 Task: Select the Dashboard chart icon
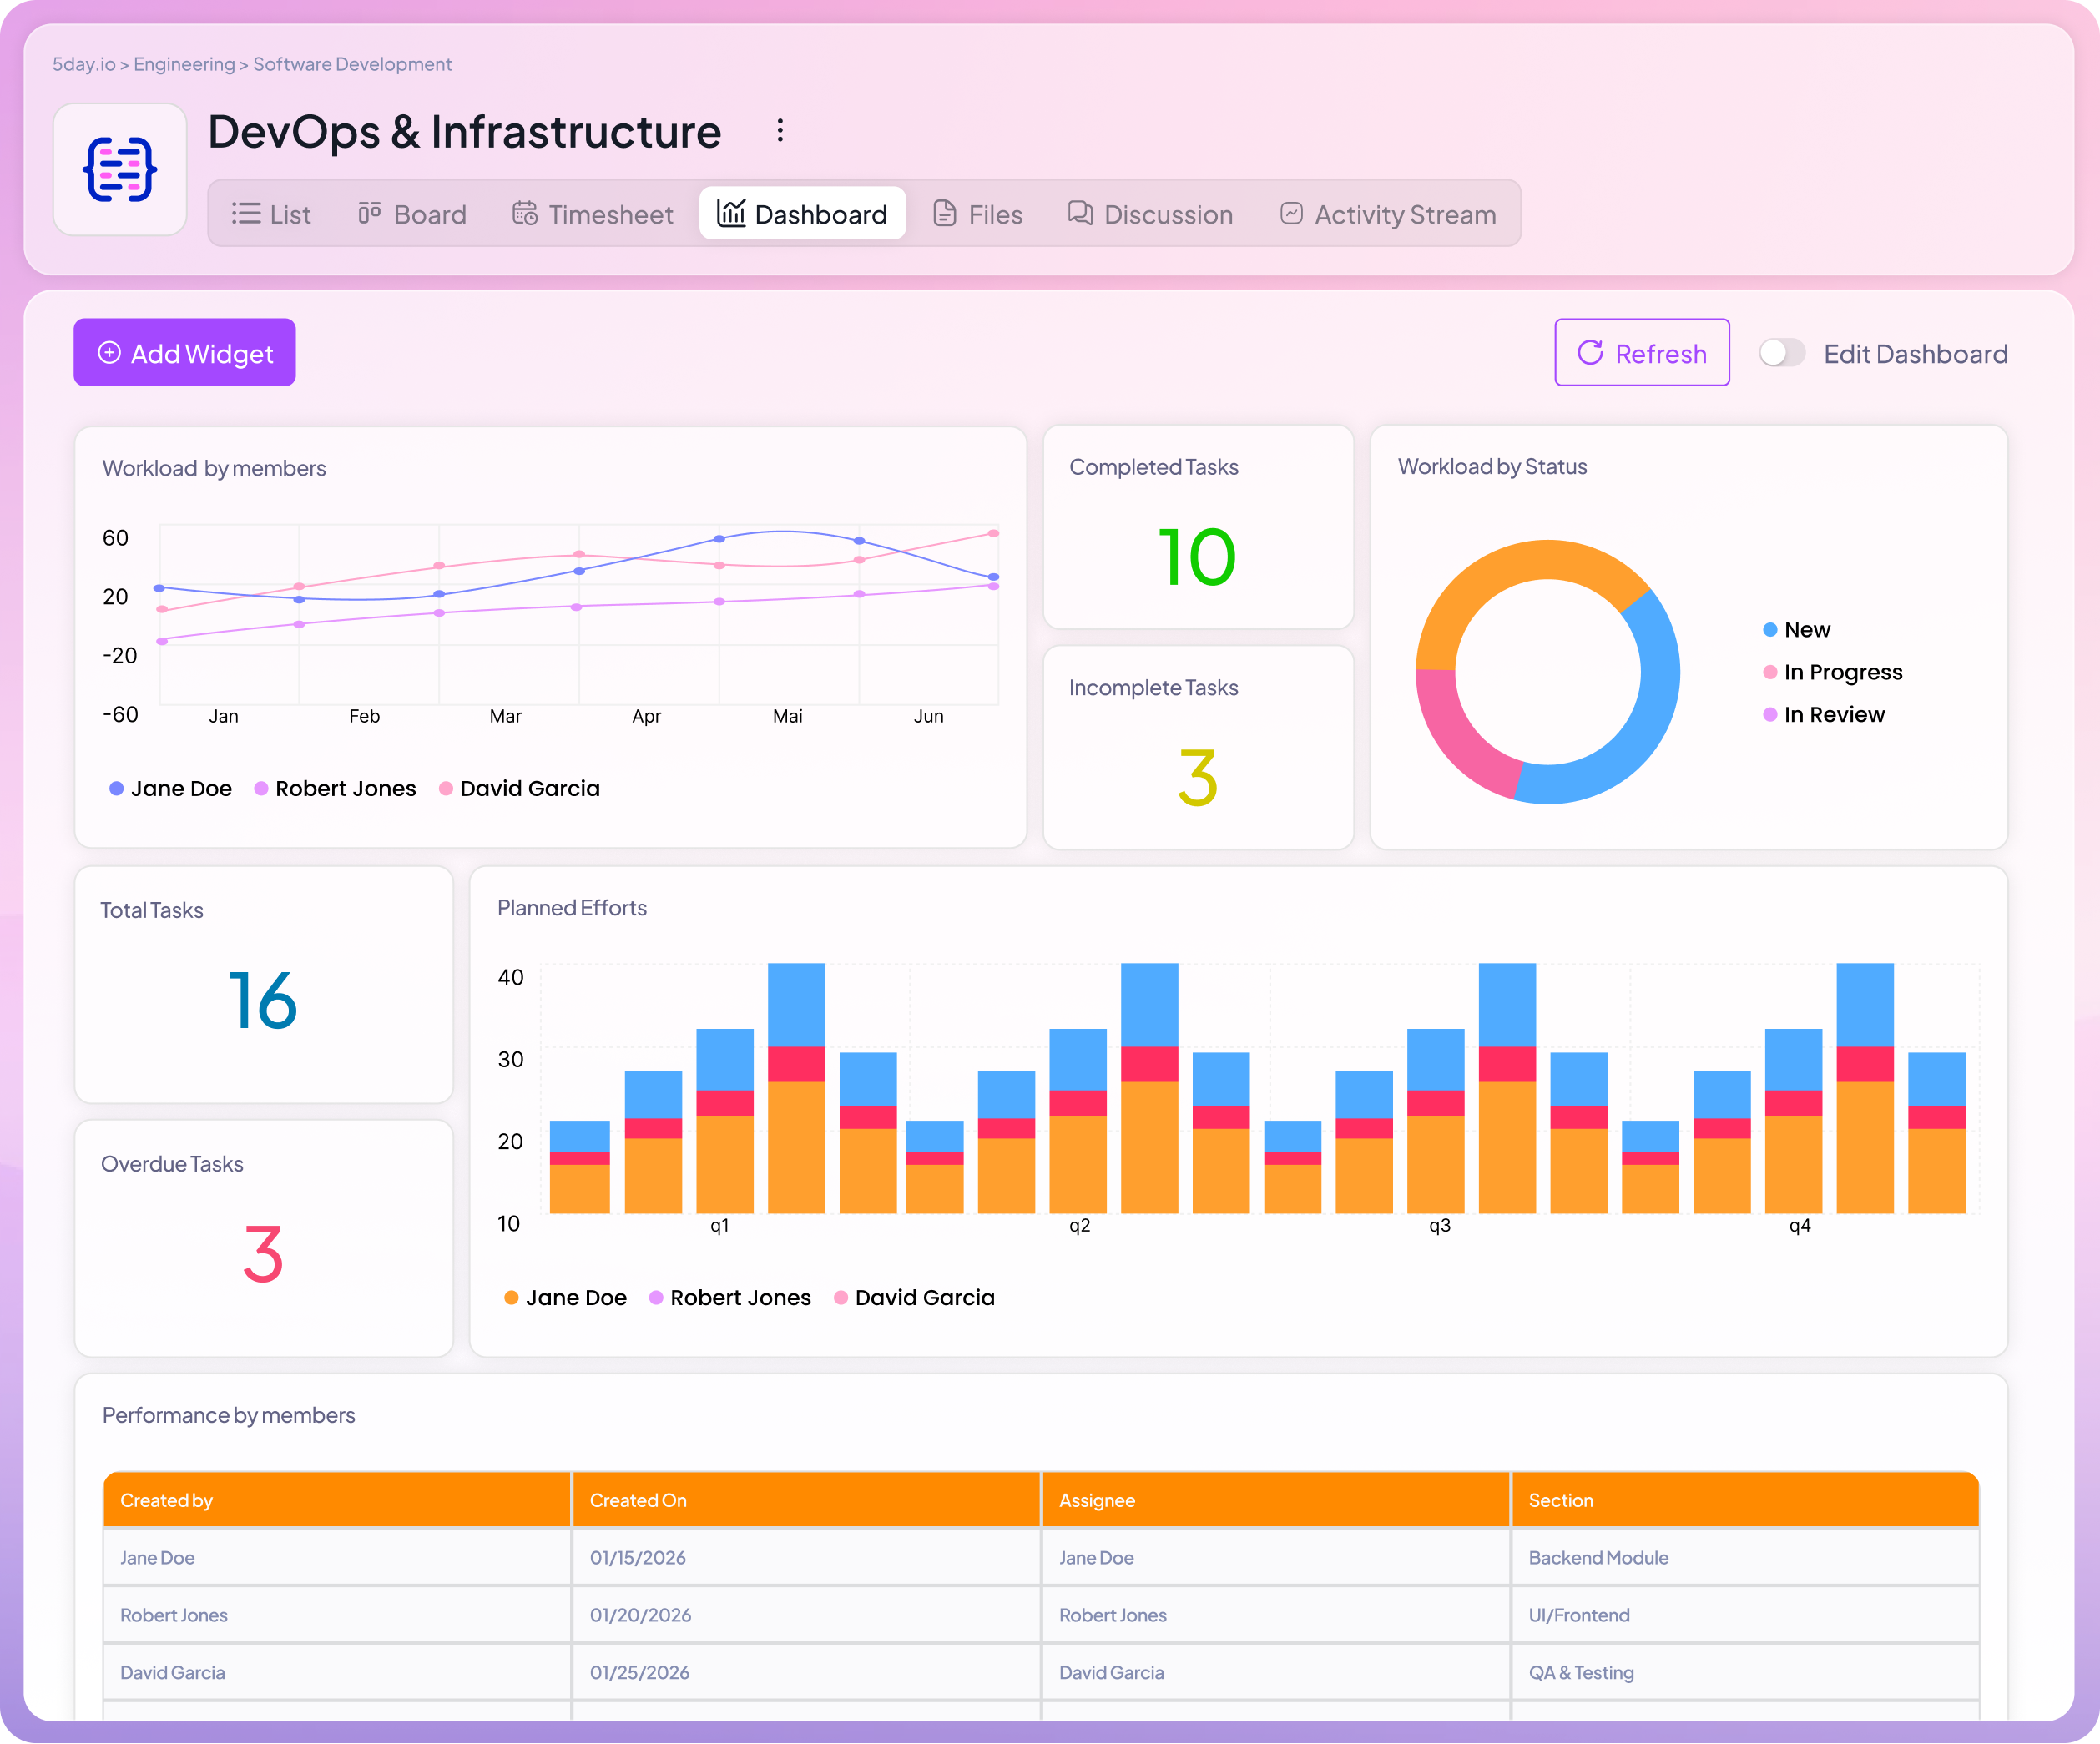(x=730, y=213)
